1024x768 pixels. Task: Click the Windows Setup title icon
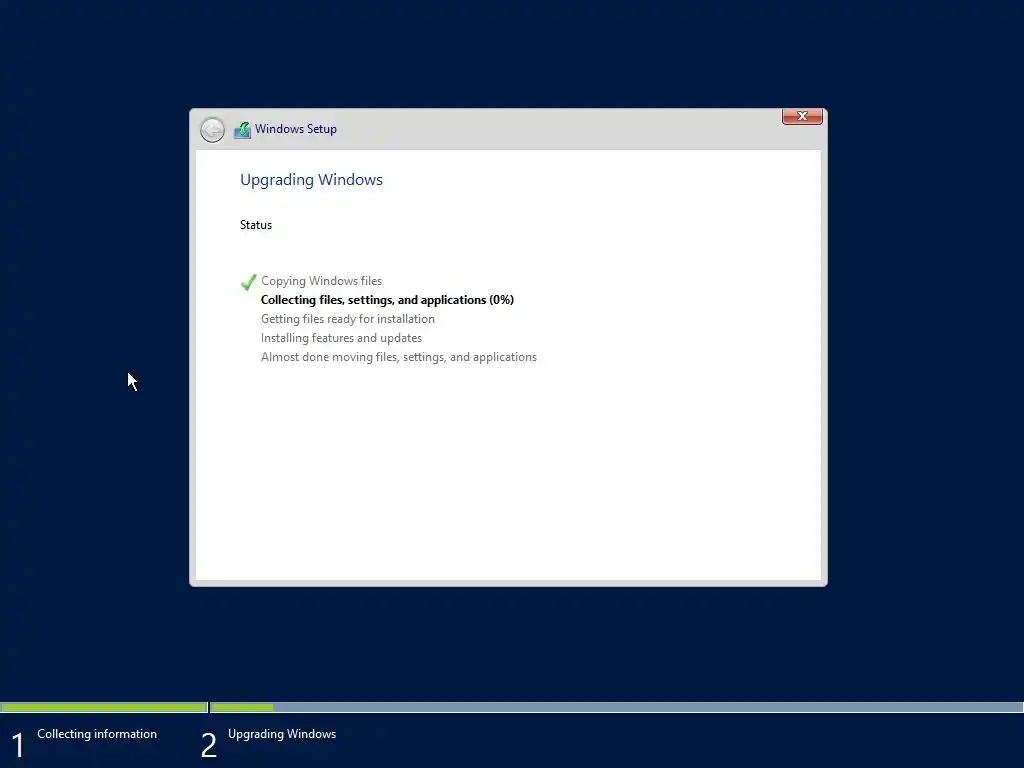coord(242,129)
